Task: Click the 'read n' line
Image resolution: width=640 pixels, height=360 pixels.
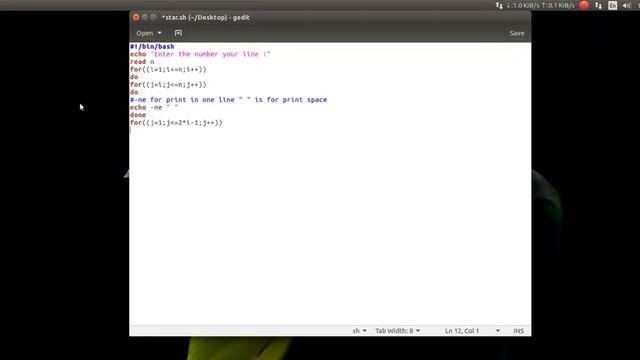Action: (142, 62)
